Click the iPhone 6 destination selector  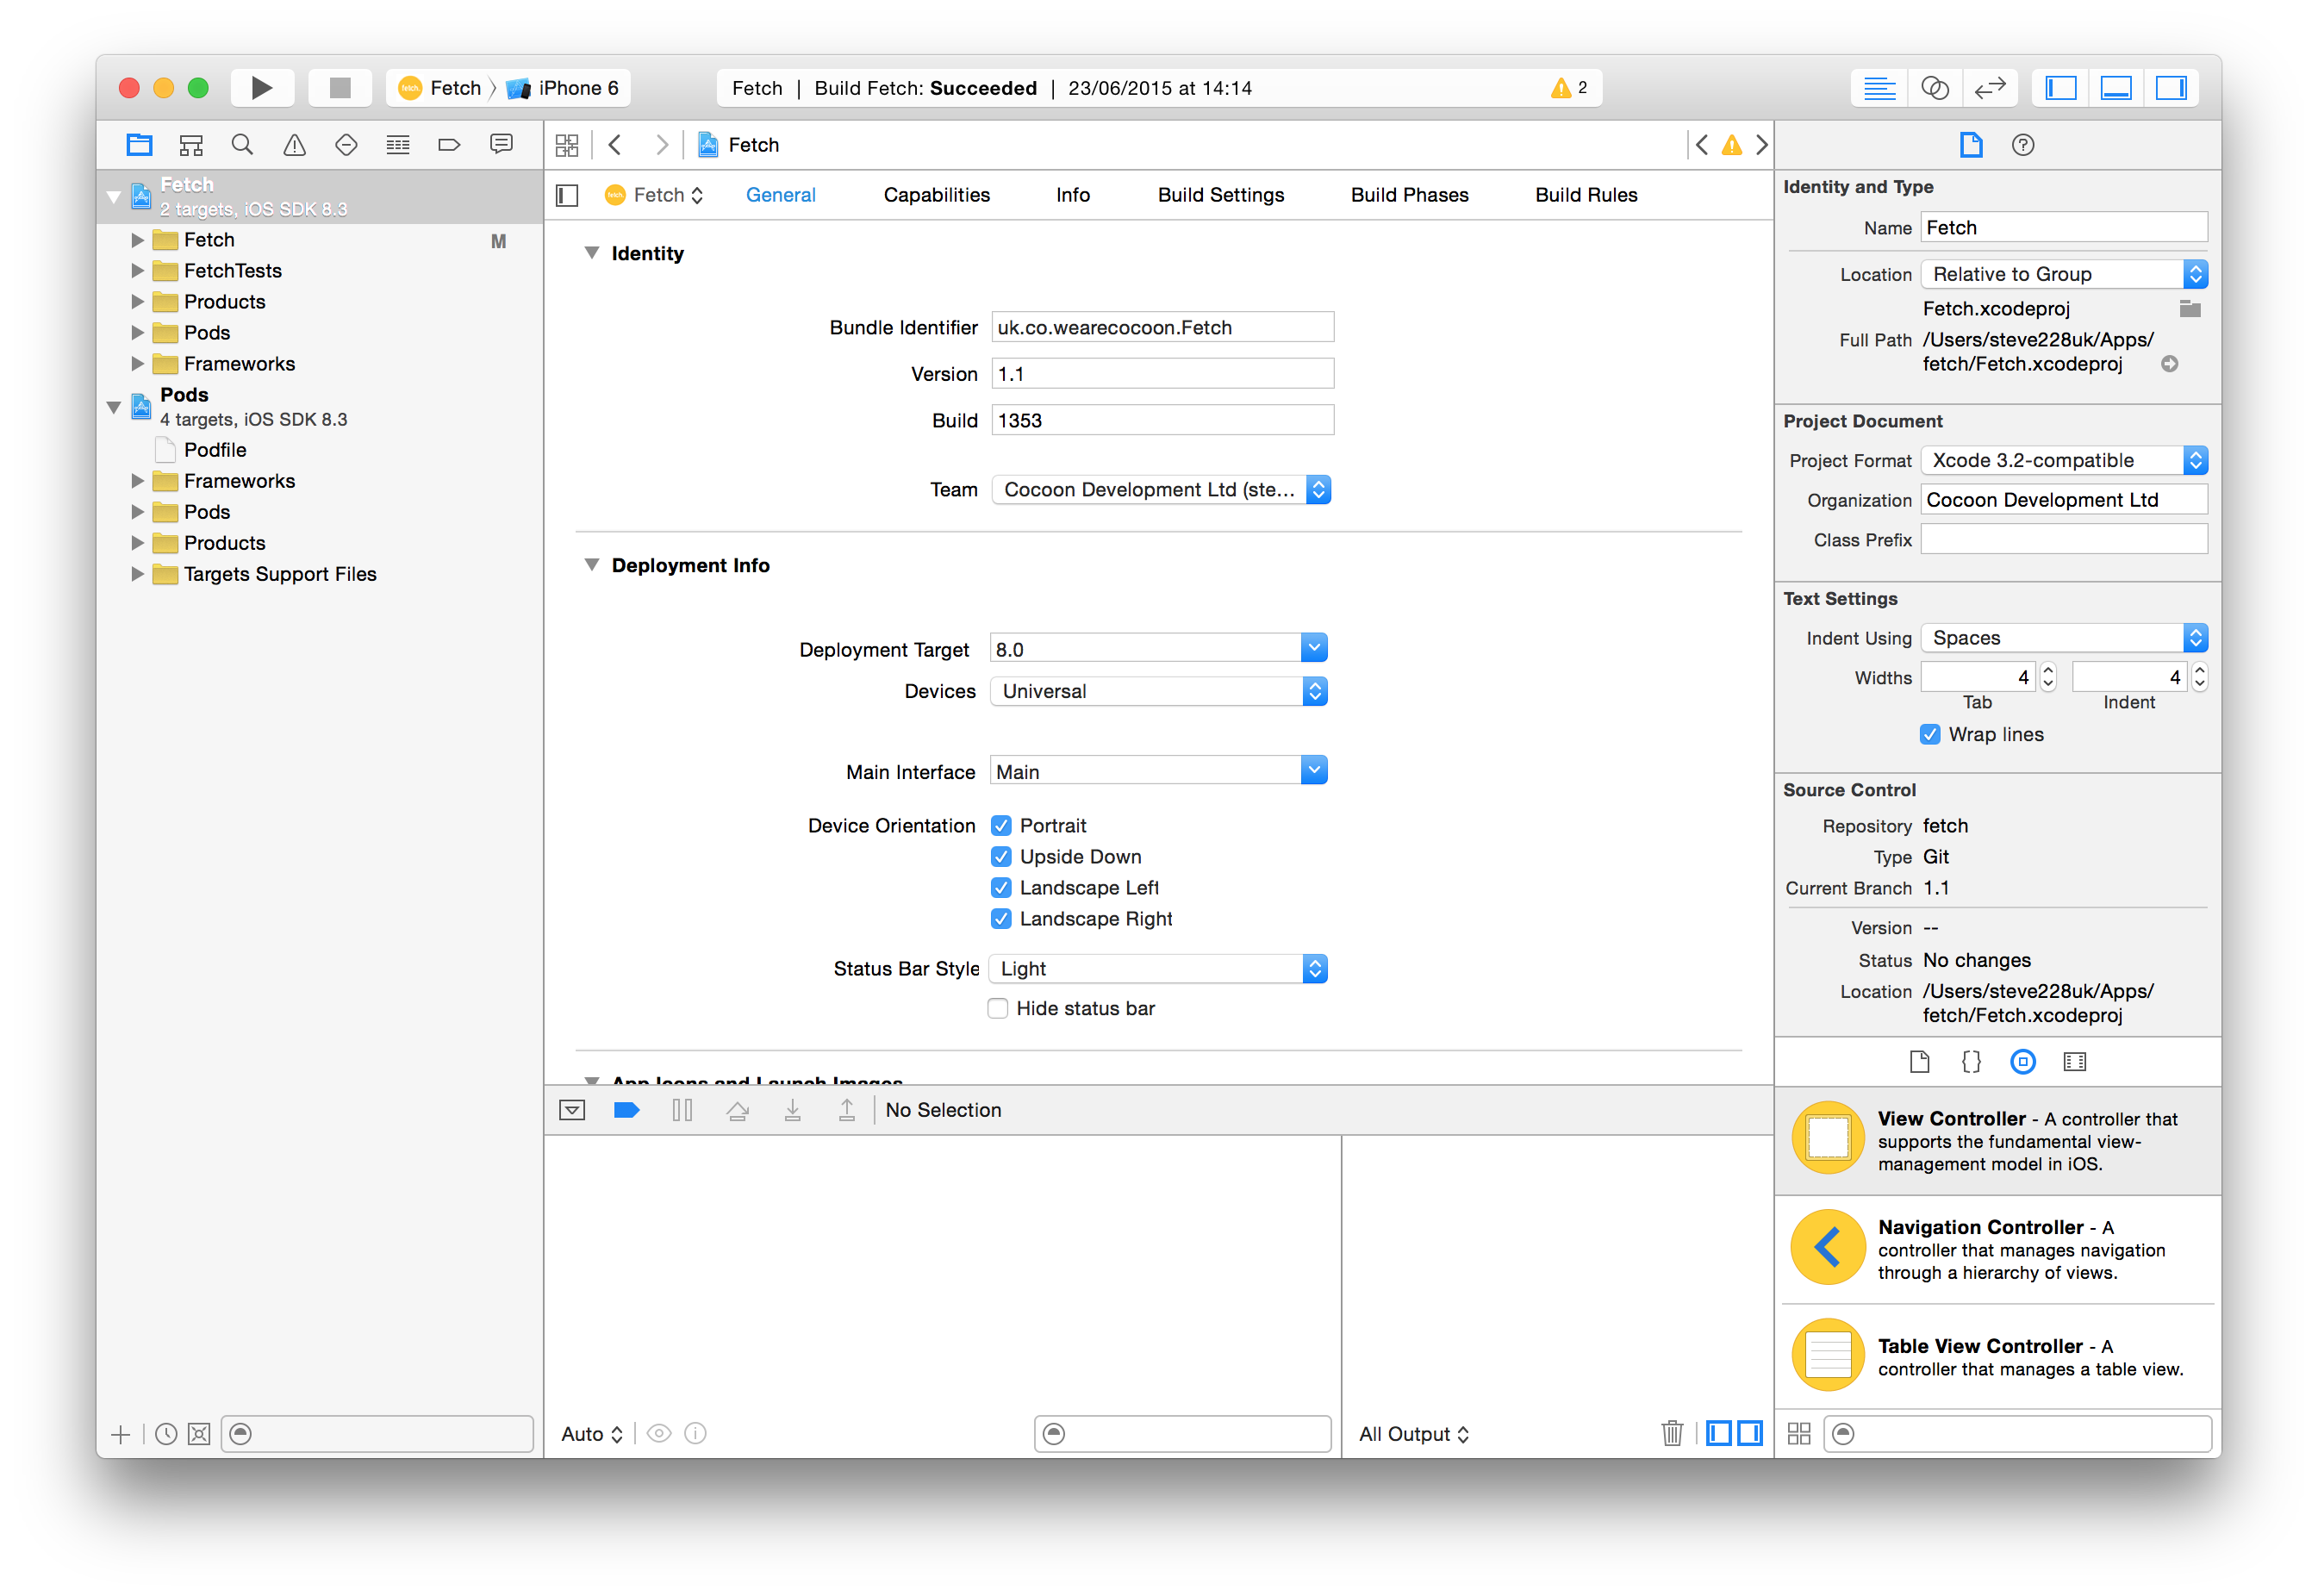565,88
